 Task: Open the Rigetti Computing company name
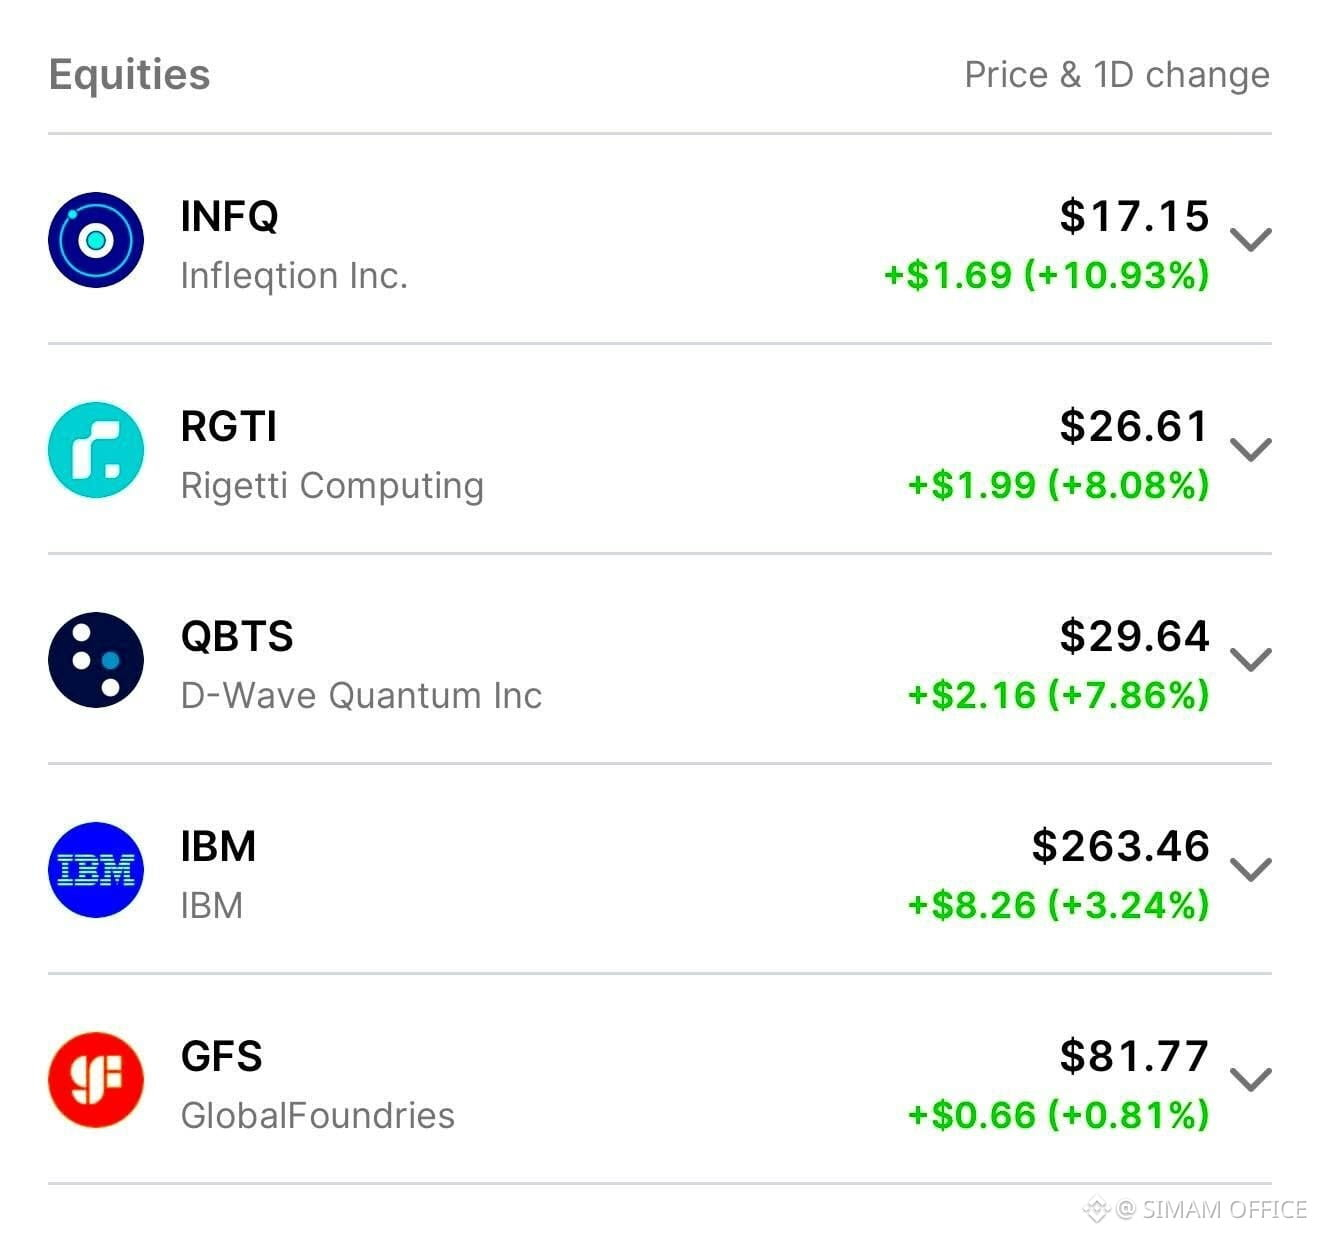(x=332, y=486)
